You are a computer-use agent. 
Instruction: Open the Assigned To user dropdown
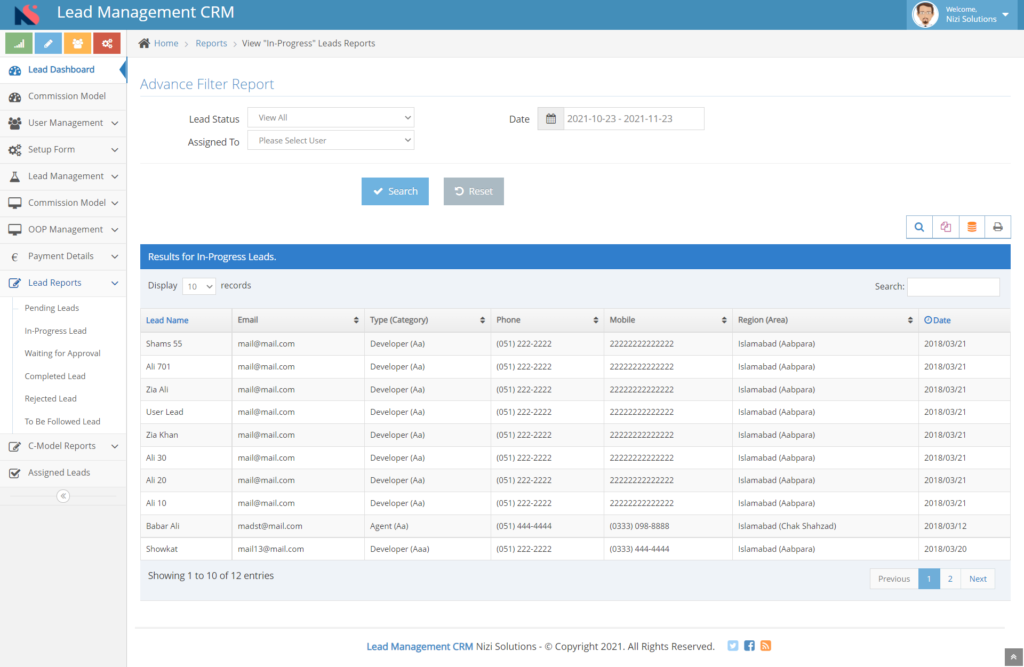(331, 140)
